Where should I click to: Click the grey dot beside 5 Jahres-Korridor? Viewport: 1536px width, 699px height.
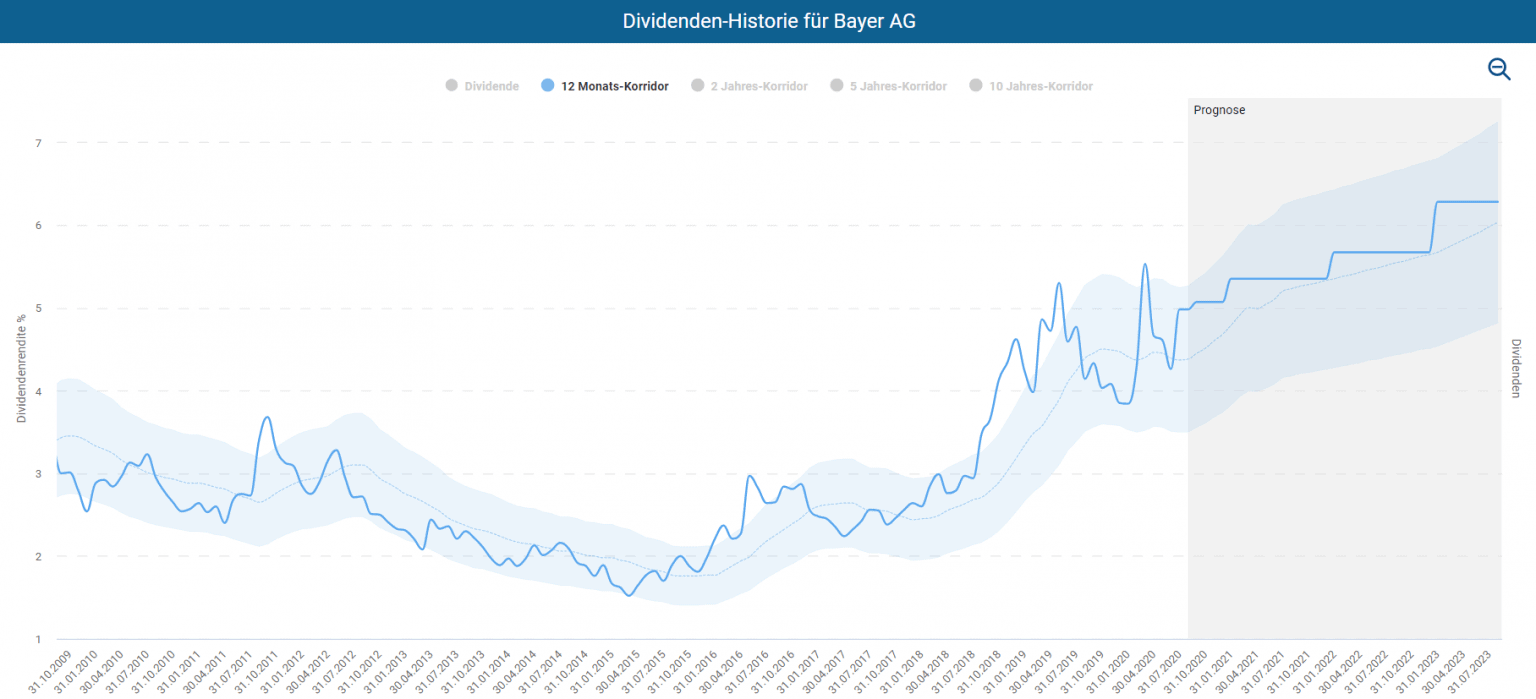coord(836,86)
